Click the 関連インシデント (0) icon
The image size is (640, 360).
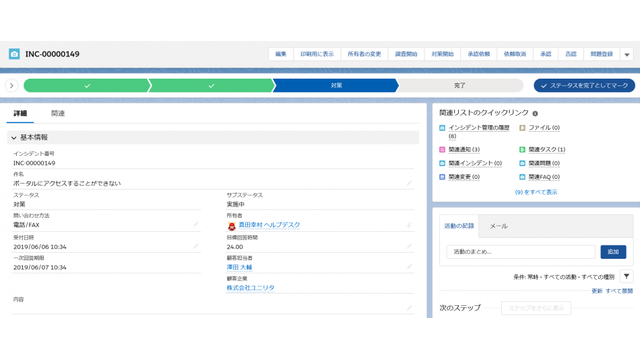click(442, 163)
